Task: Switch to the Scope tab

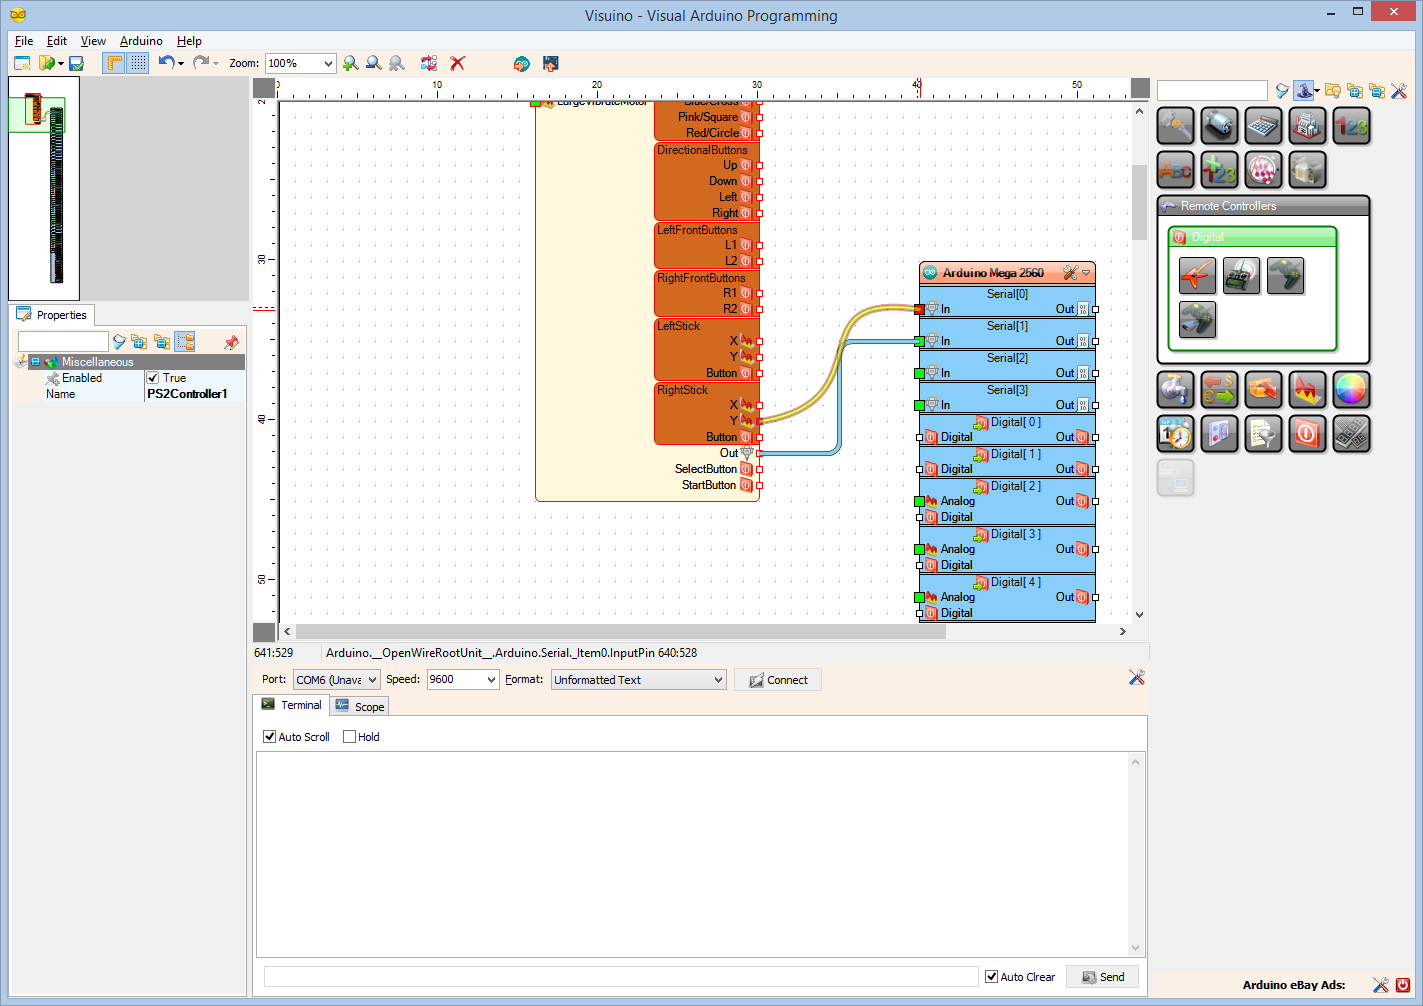Action: click(x=359, y=705)
